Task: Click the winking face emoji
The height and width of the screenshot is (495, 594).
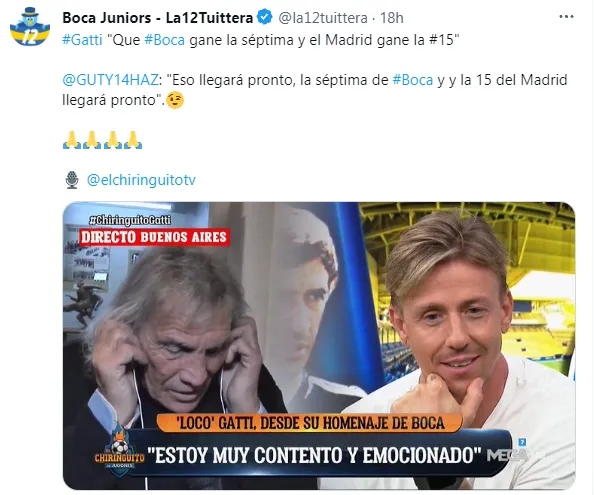Action: coord(175,100)
